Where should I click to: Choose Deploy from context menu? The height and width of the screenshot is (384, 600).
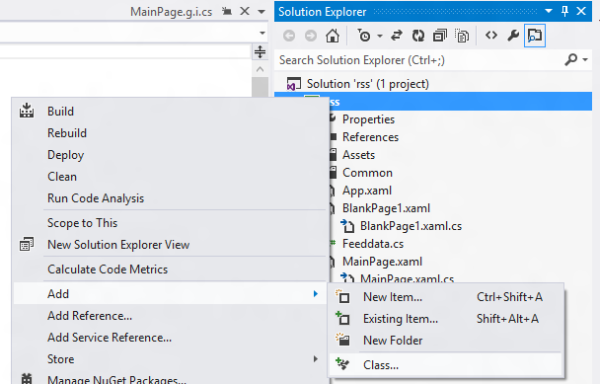[x=65, y=155]
